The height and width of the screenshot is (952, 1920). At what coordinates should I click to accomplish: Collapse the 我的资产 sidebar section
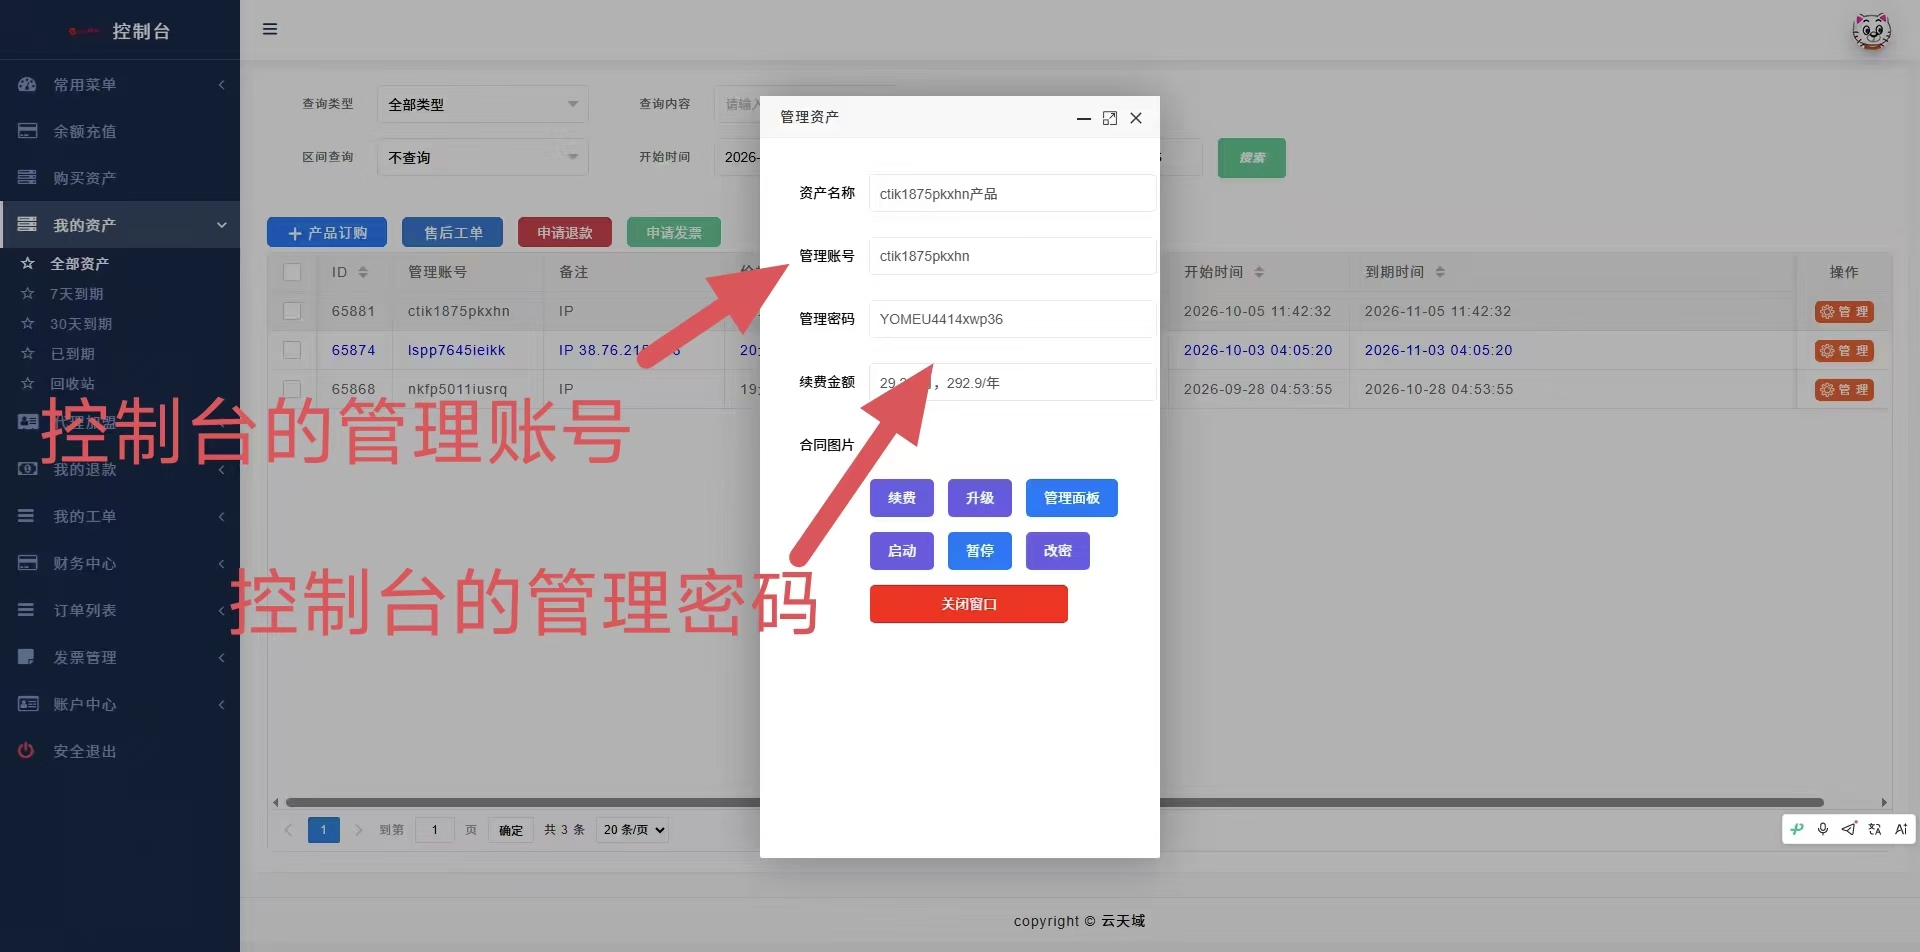[120, 225]
